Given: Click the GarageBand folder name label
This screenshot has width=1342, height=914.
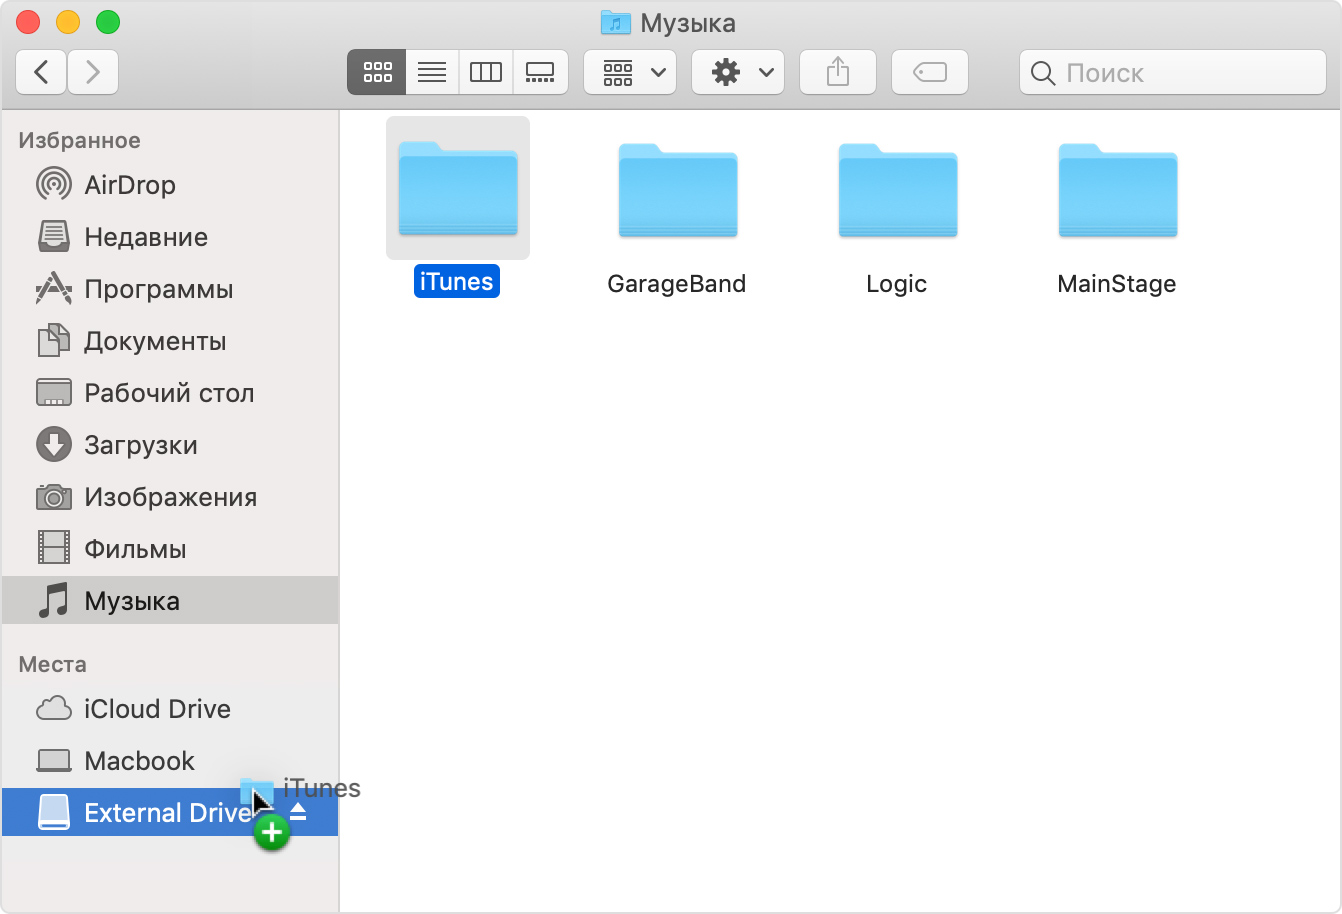Looking at the screenshot, I should pyautogui.click(x=677, y=284).
